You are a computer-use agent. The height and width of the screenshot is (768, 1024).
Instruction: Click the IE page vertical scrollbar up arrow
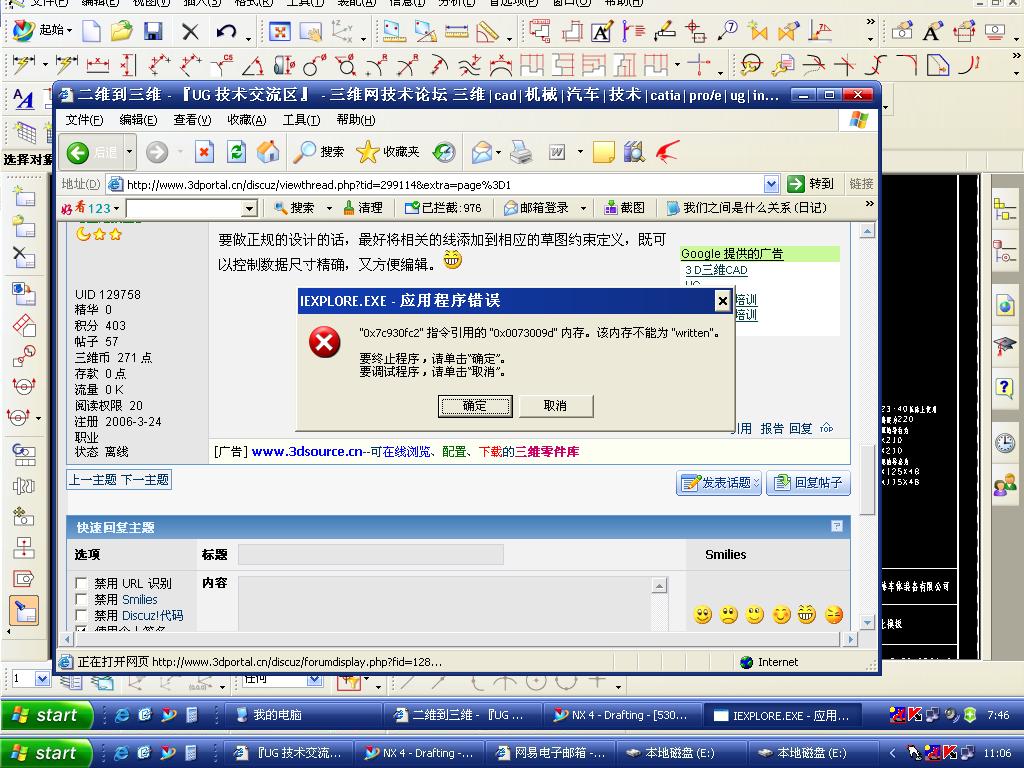(x=867, y=231)
